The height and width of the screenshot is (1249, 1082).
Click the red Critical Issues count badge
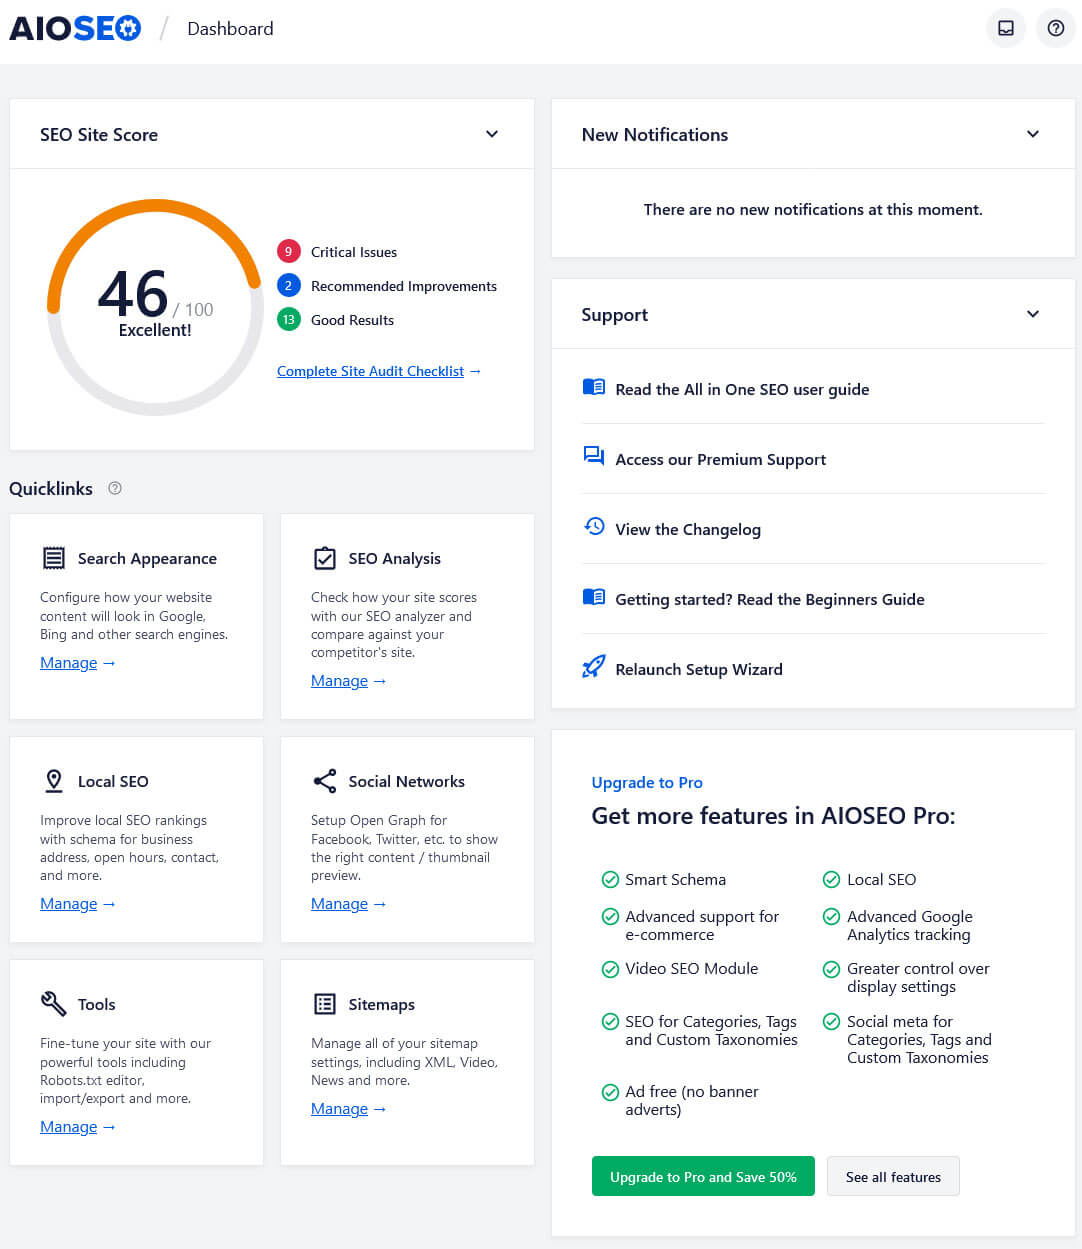tap(288, 251)
